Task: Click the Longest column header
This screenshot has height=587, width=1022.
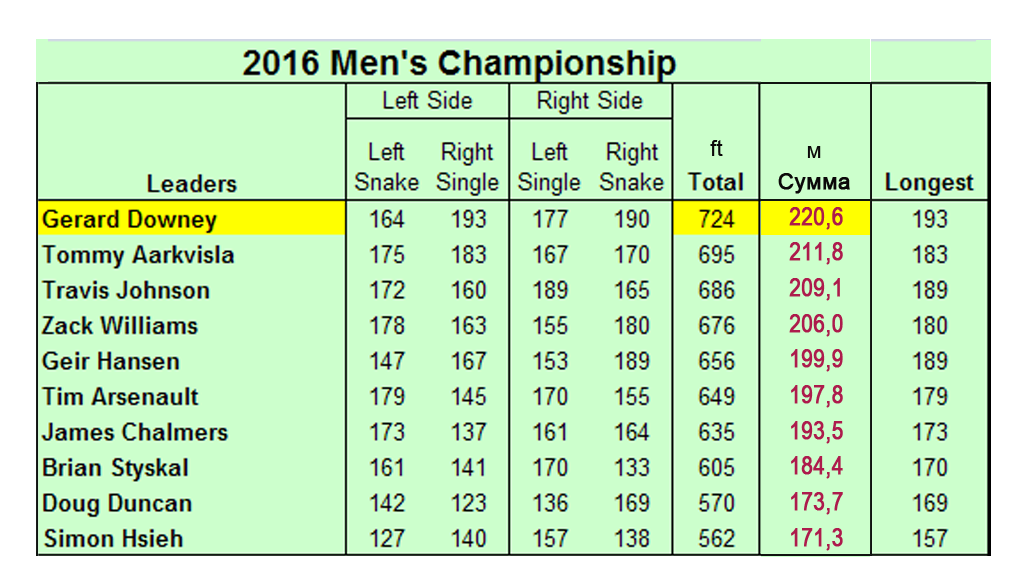Action: (x=929, y=182)
